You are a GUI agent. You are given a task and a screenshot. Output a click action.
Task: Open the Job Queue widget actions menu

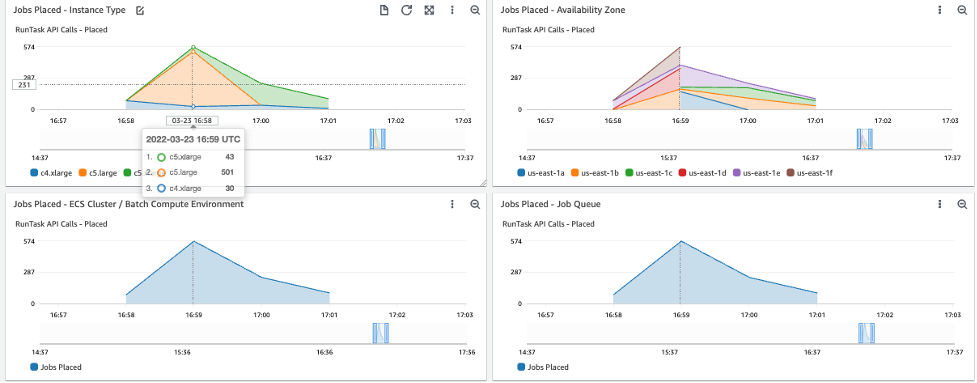coord(940,204)
